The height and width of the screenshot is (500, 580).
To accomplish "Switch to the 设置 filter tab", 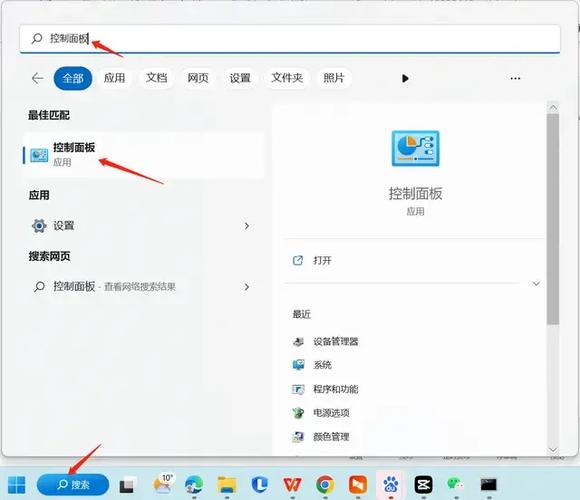I will click(x=240, y=78).
